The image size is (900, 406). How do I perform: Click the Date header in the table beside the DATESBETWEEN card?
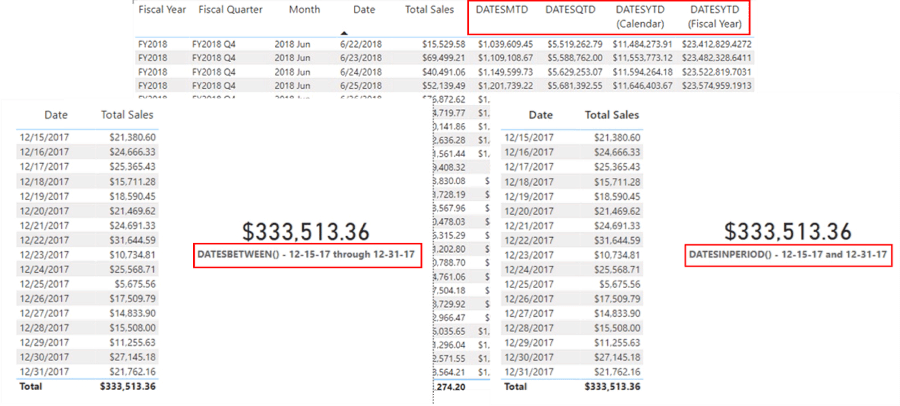(56, 115)
